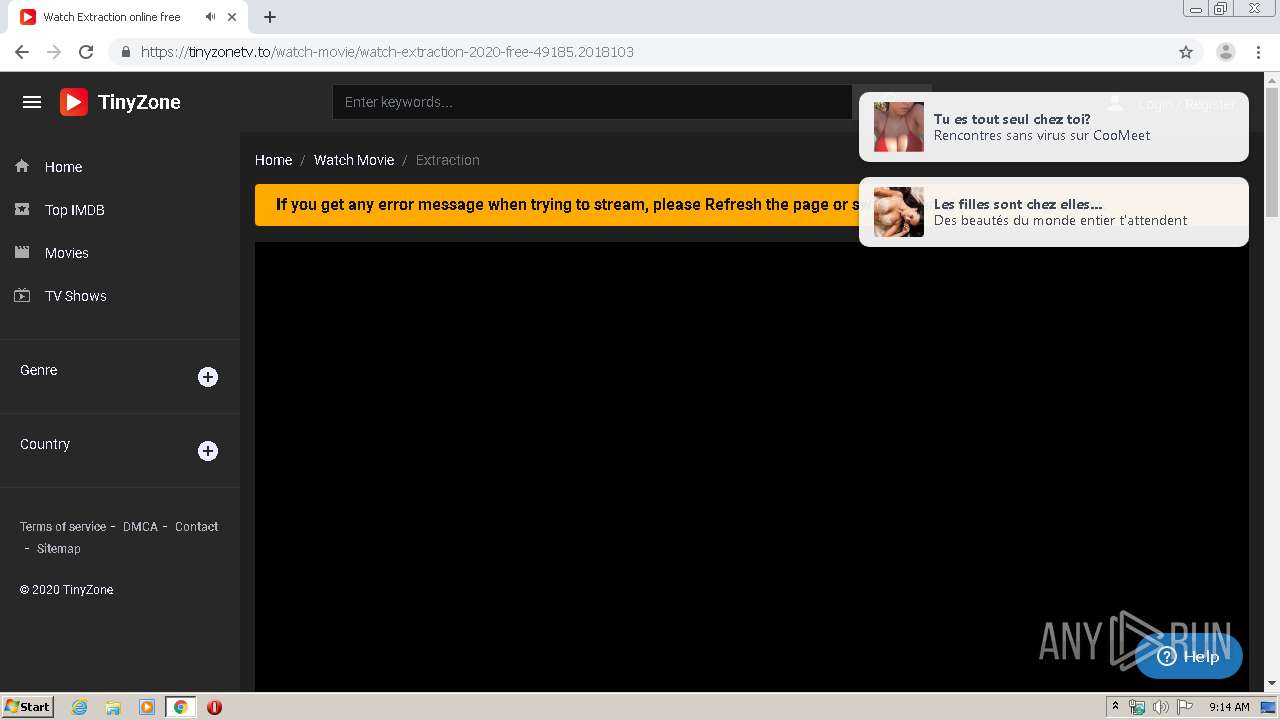Open the hamburger sidebar menu
1280x720 pixels.
32,102
